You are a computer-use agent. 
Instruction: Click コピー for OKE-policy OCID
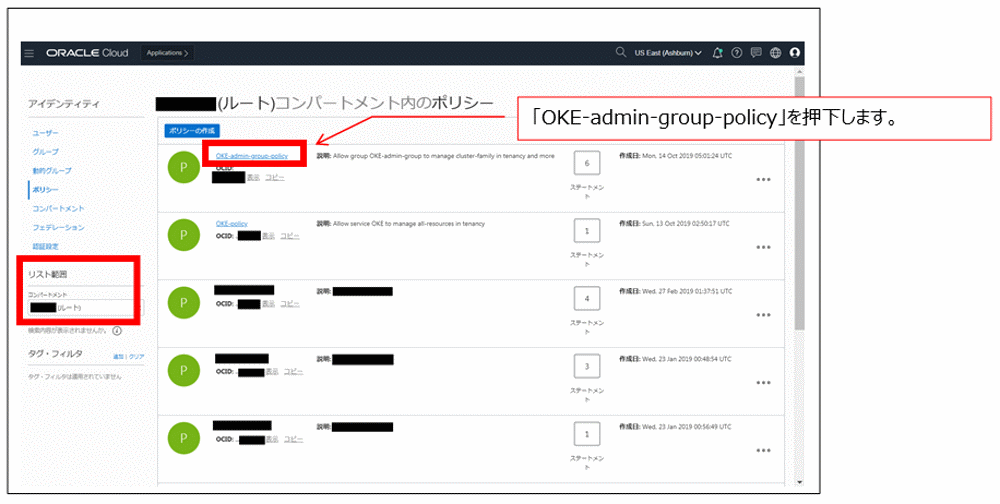coord(290,236)
